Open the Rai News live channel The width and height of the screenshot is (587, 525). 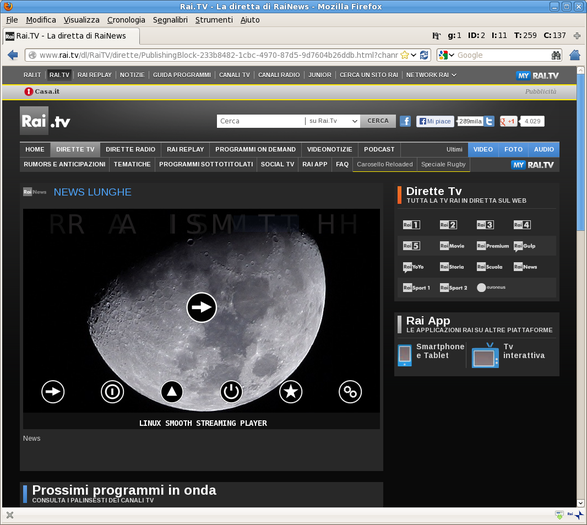tap(525, 267)
